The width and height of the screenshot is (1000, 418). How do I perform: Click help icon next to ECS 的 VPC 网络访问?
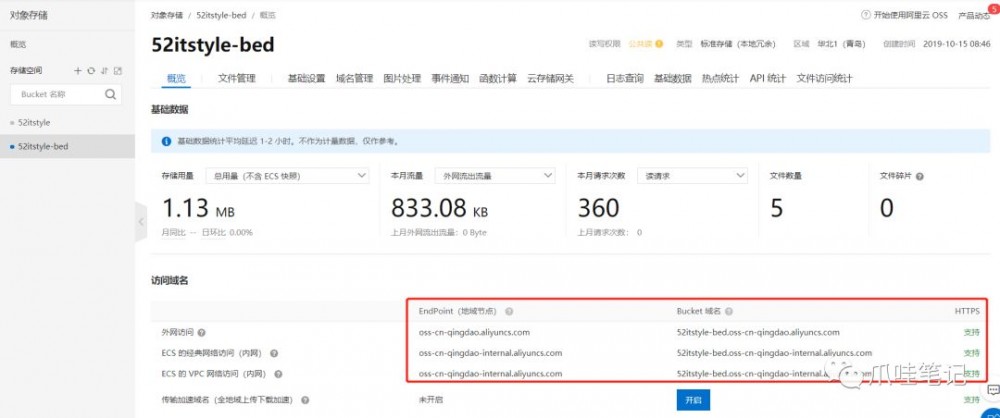278,374
